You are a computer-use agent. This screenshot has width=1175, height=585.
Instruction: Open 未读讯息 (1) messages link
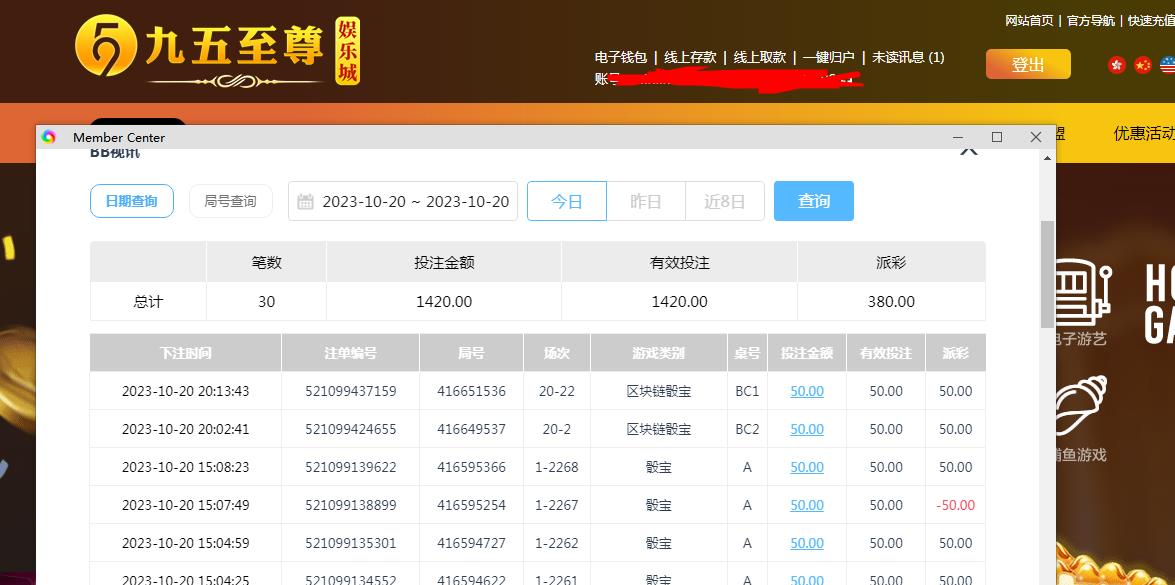coord(908,57)
